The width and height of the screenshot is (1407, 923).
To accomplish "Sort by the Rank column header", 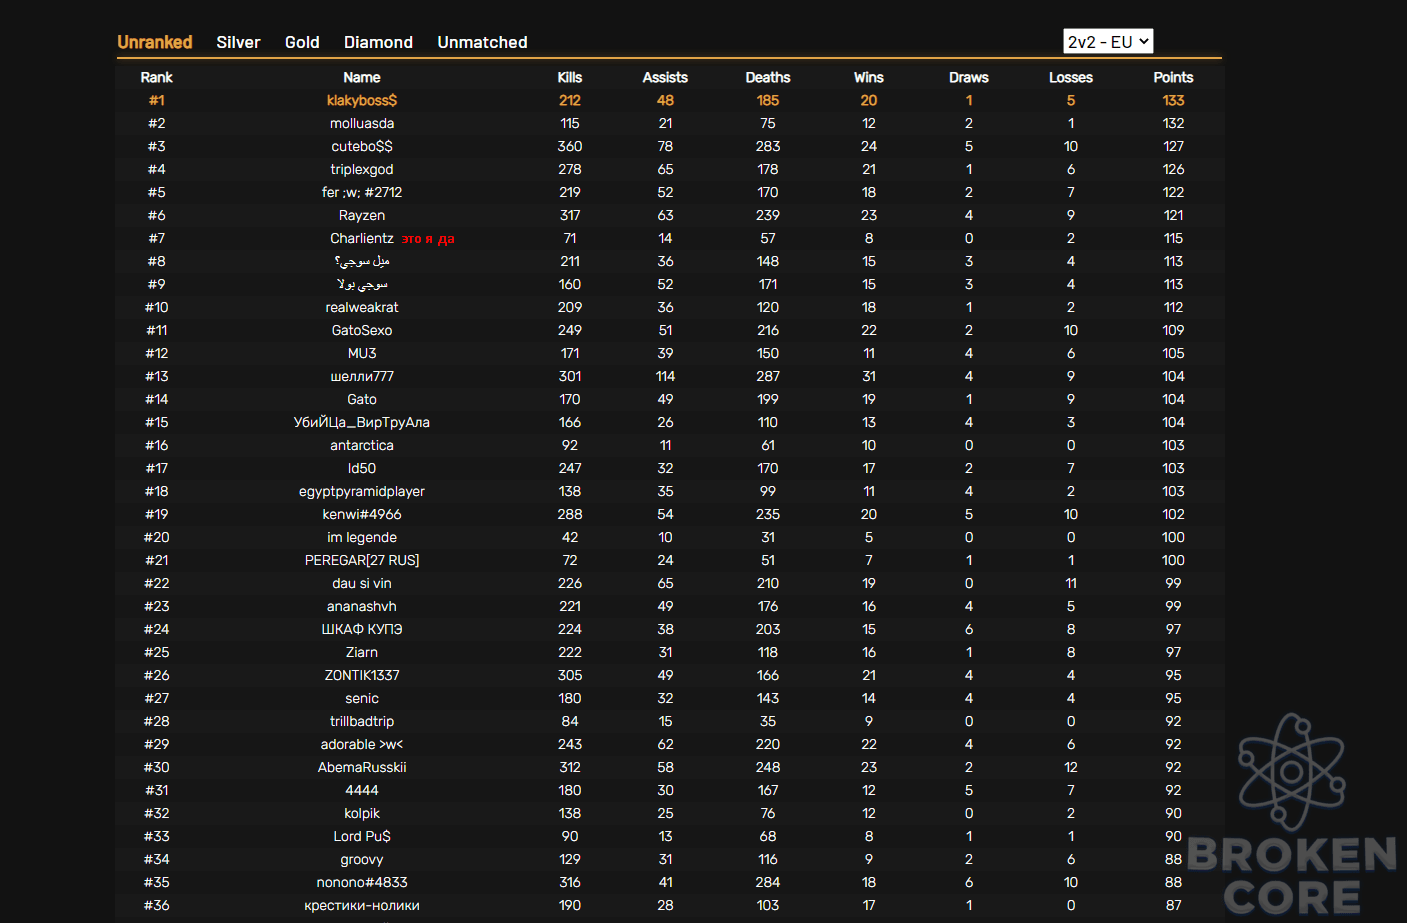I will [156, 77].
